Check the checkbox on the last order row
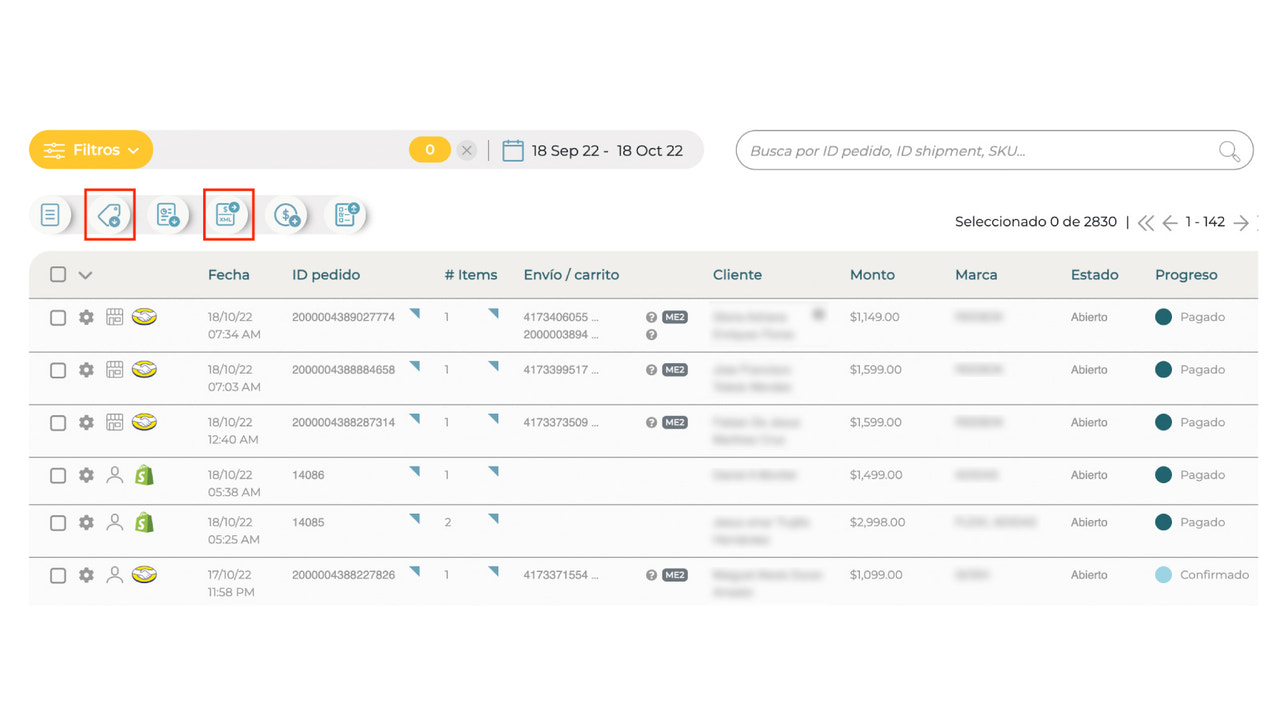This screenshot has width=1280, height=720. (x=57, y=575)
